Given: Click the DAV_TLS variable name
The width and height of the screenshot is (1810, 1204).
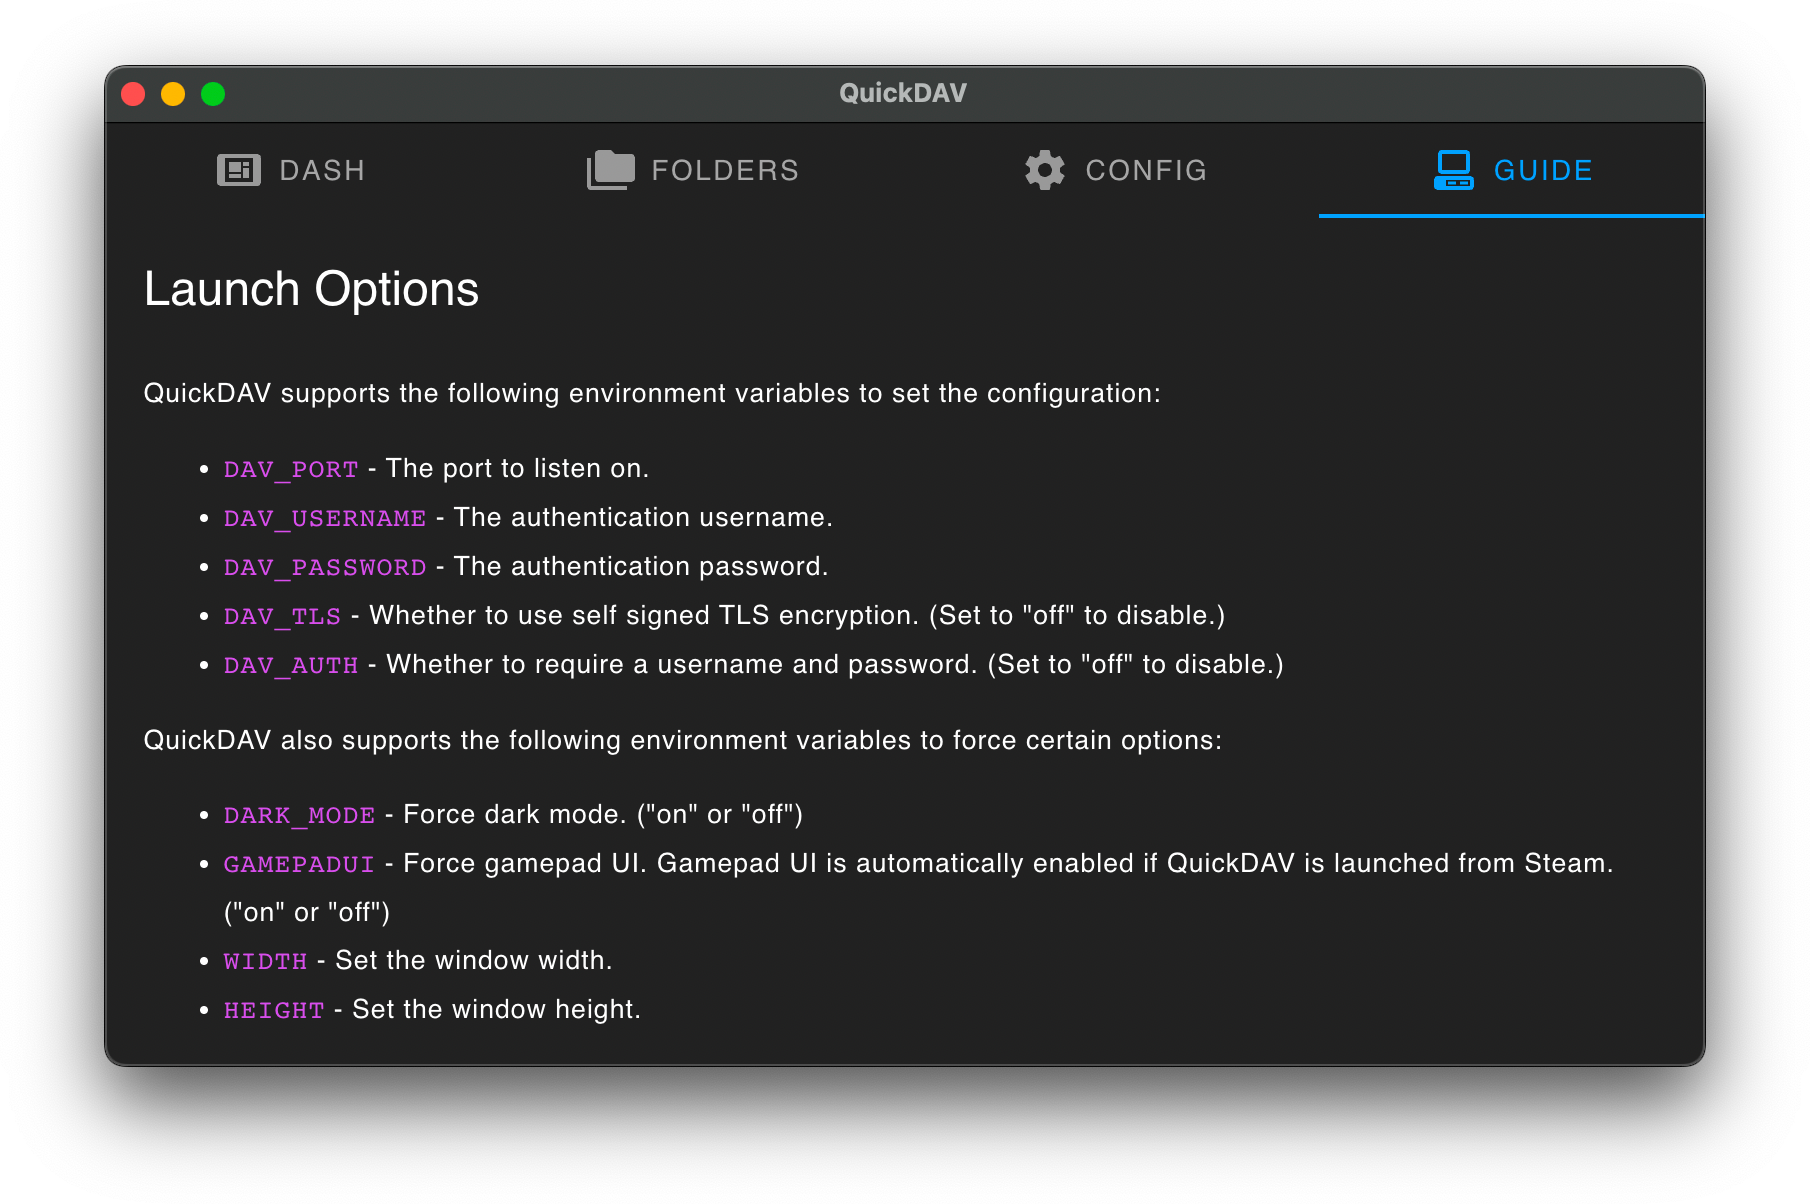Looking at the screenshot, I should (x=282, y=616).
